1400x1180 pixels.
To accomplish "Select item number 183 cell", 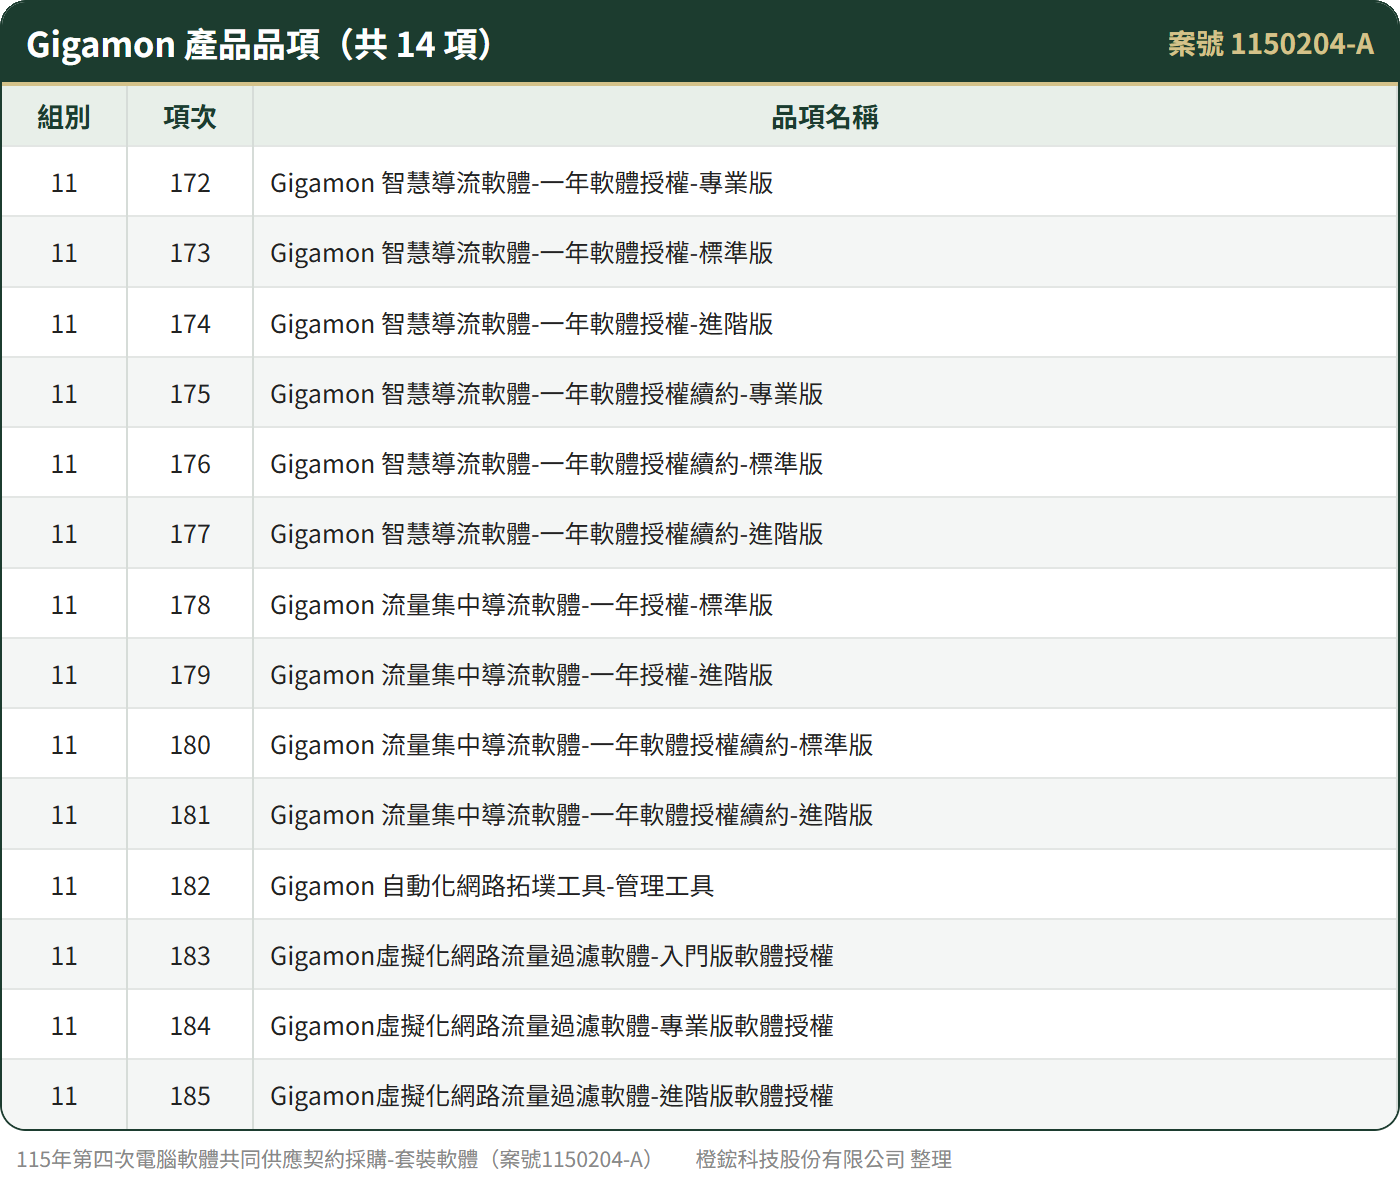I will pos(190,956).
